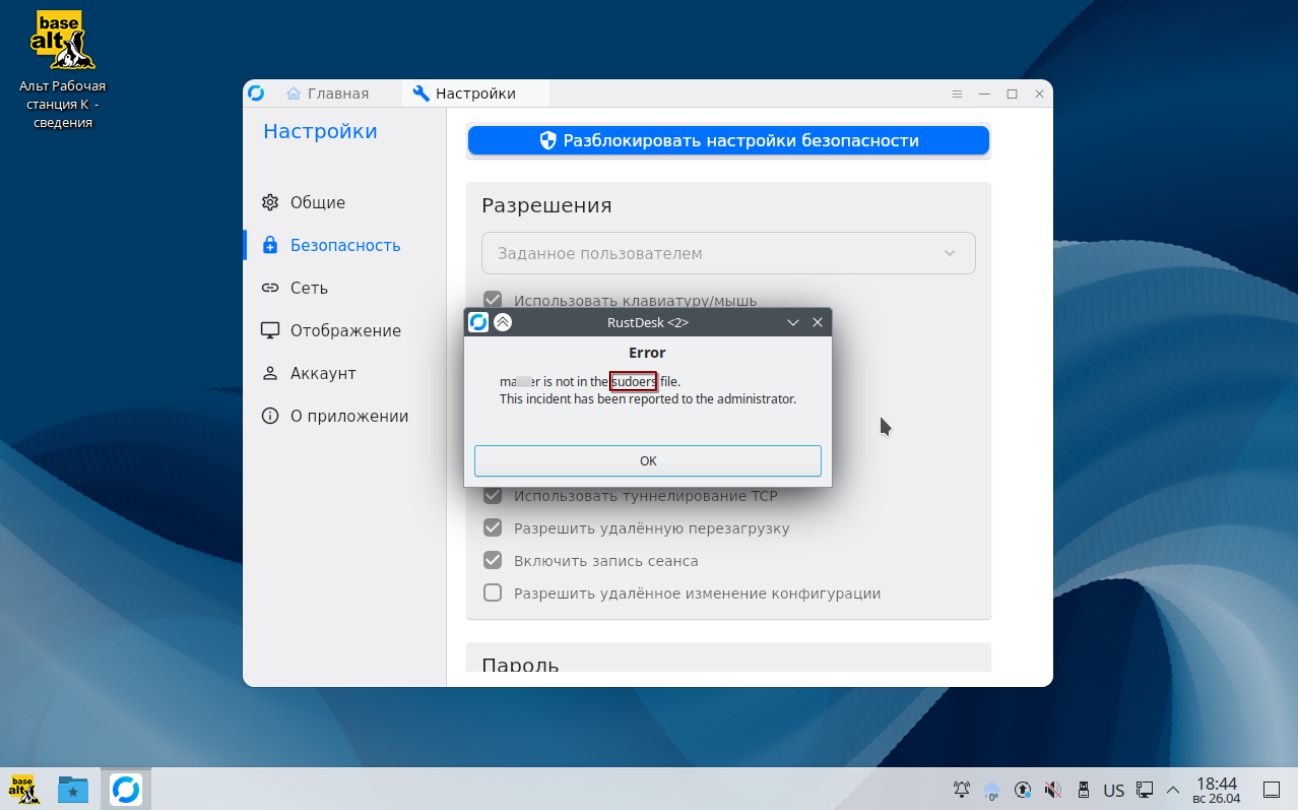Switch to the Главная tab
Screen dimensions: 1298x810
click(327, 94)
